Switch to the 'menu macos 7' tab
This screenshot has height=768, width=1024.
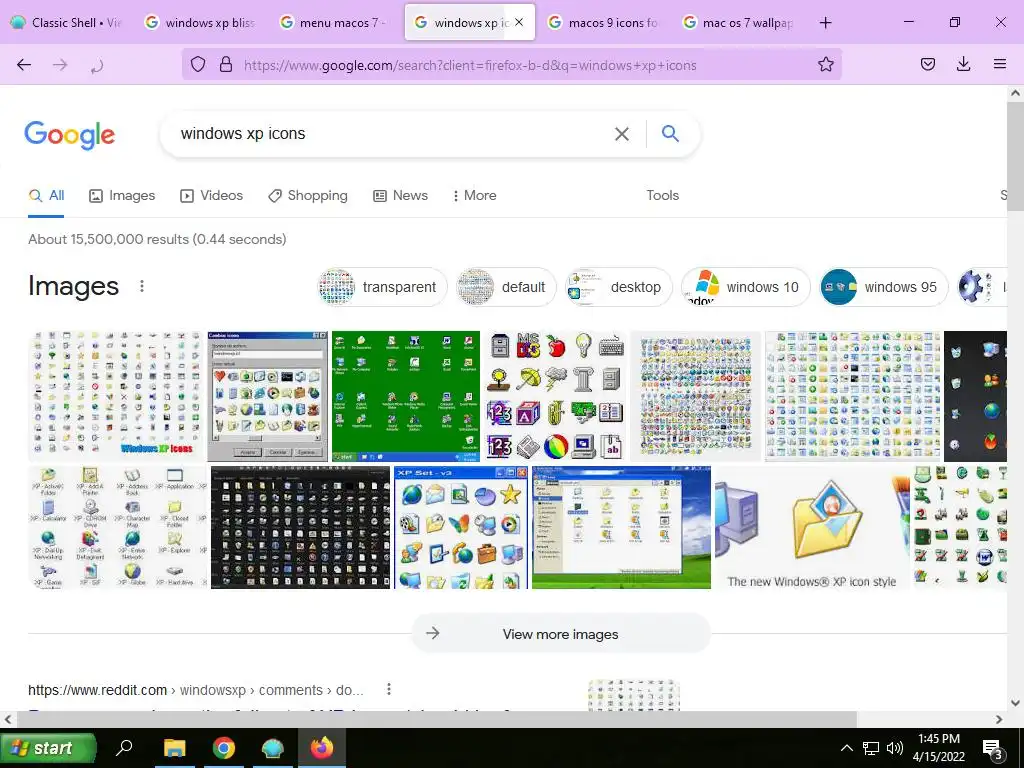335,23
